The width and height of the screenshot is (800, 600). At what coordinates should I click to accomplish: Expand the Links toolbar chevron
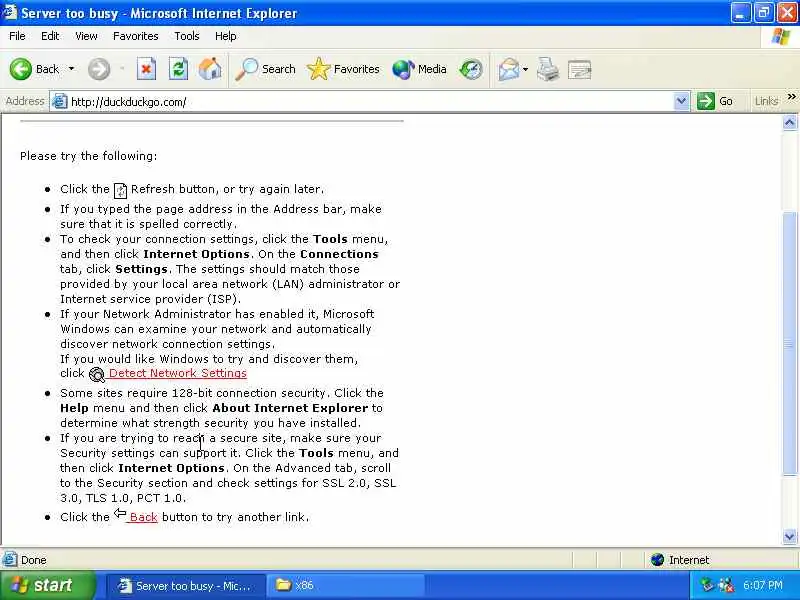[791, 96]
